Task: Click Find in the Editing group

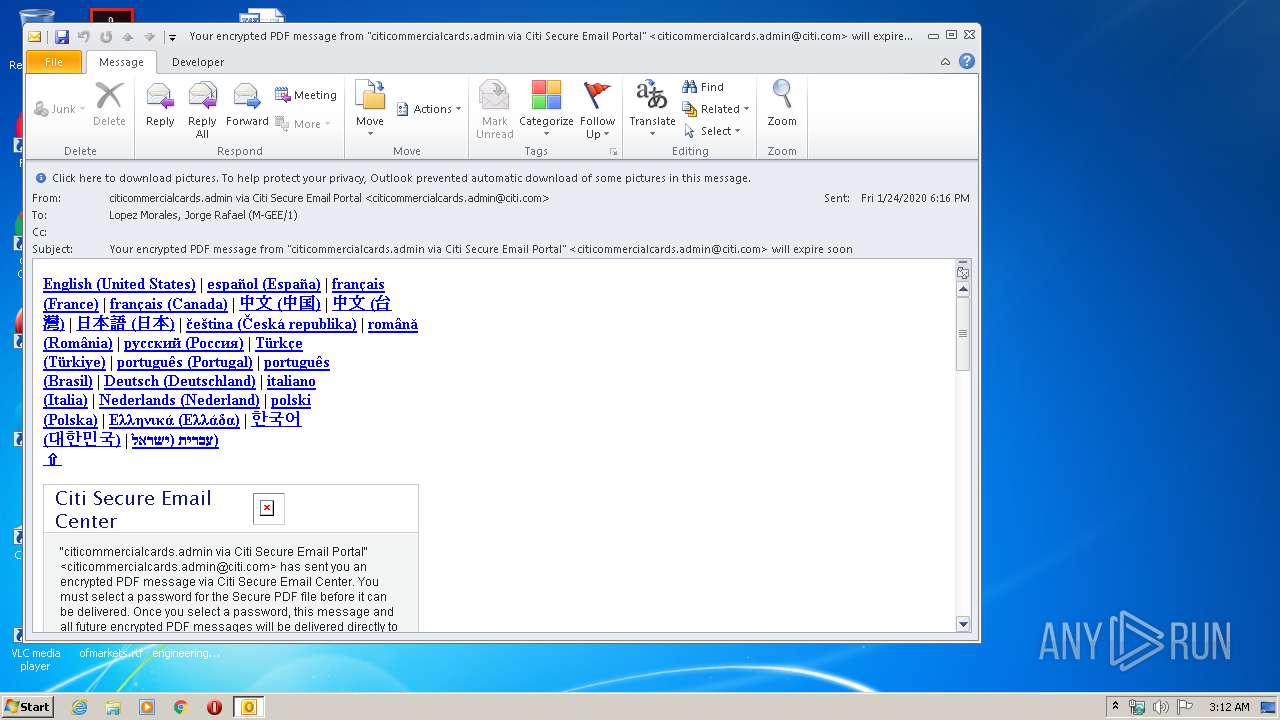Action: pos(703,87)
